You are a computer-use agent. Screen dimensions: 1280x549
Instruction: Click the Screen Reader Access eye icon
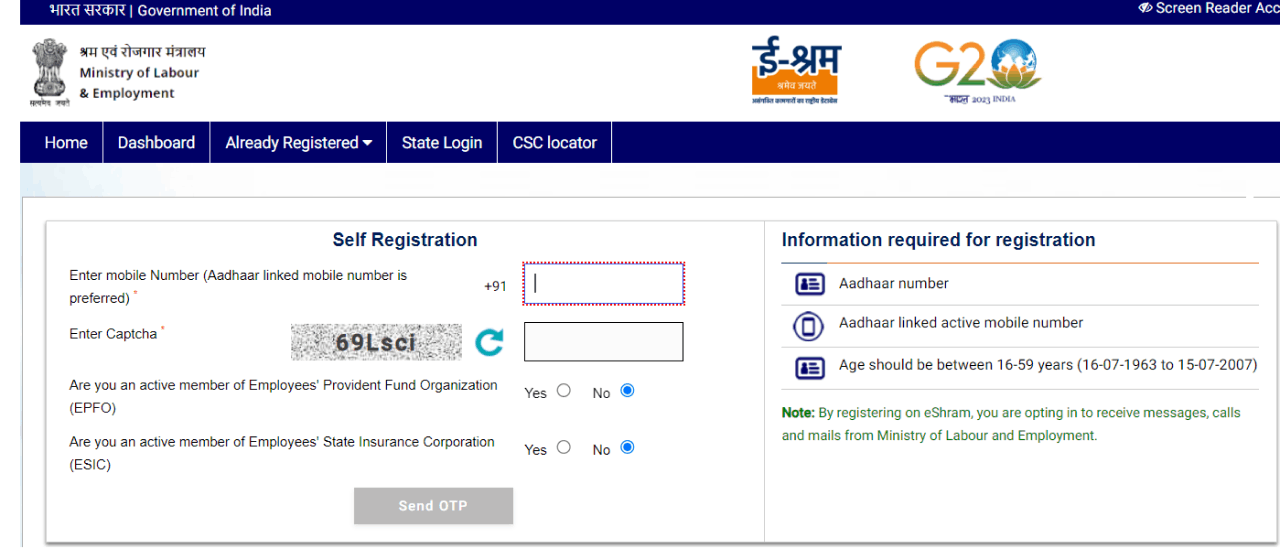(x=1145, y=8)
